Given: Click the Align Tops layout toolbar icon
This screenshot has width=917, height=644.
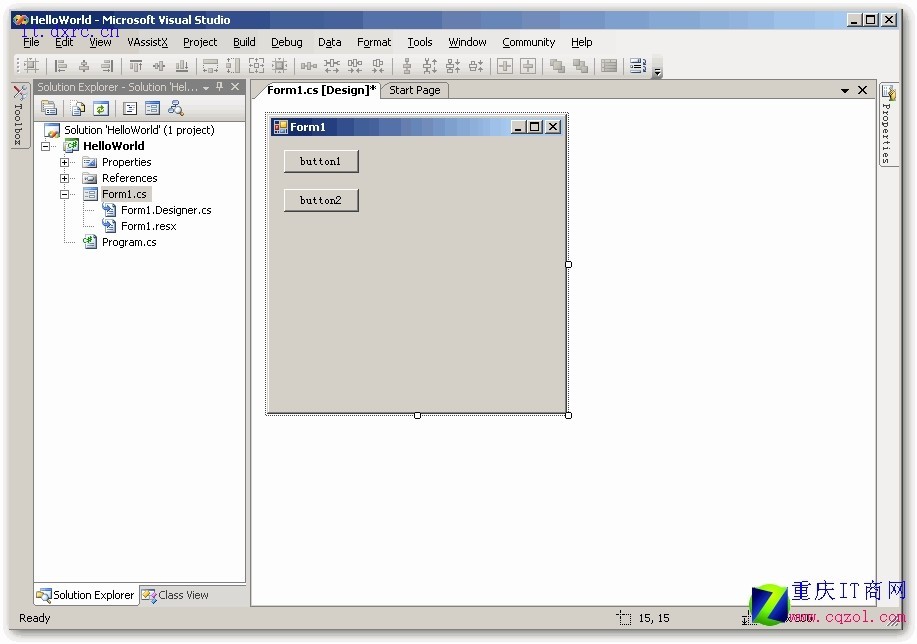Looking at the screenshot, I should [135, 66].
